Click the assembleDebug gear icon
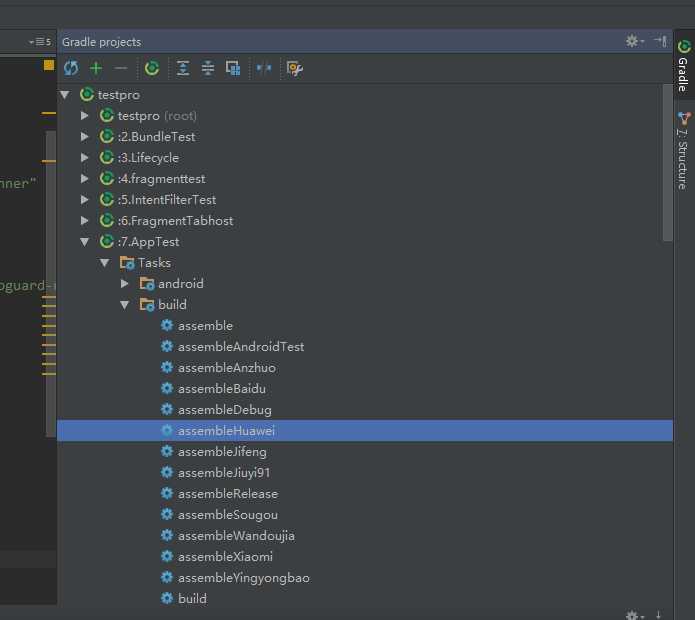Screen dimensions: 695x620 [x=167, y=409]
